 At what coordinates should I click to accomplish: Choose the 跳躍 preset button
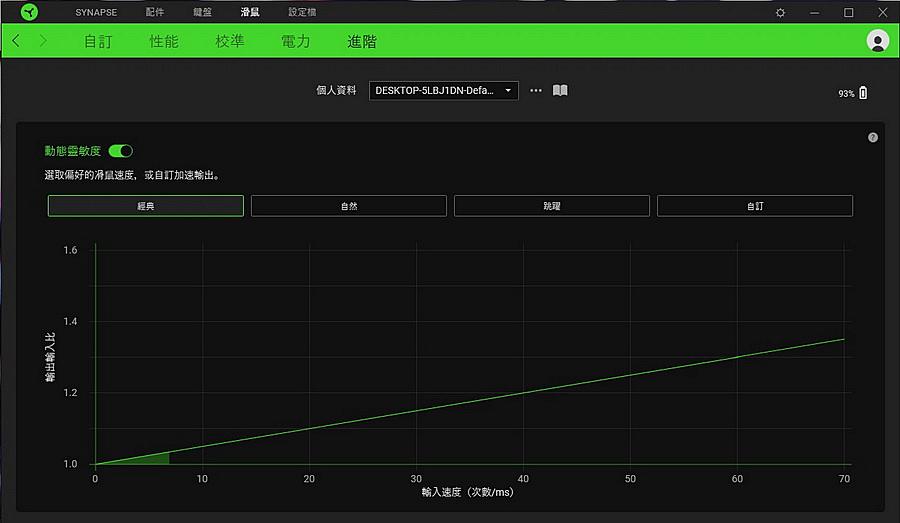(x=551, y=206)
